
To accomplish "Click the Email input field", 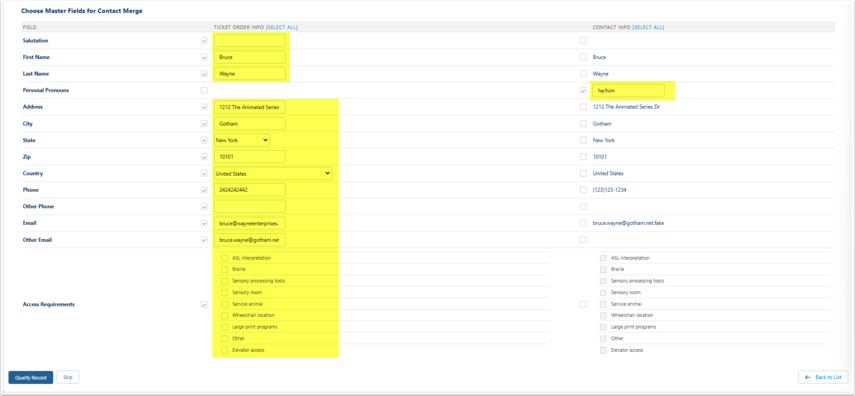I will coord(250,223).
